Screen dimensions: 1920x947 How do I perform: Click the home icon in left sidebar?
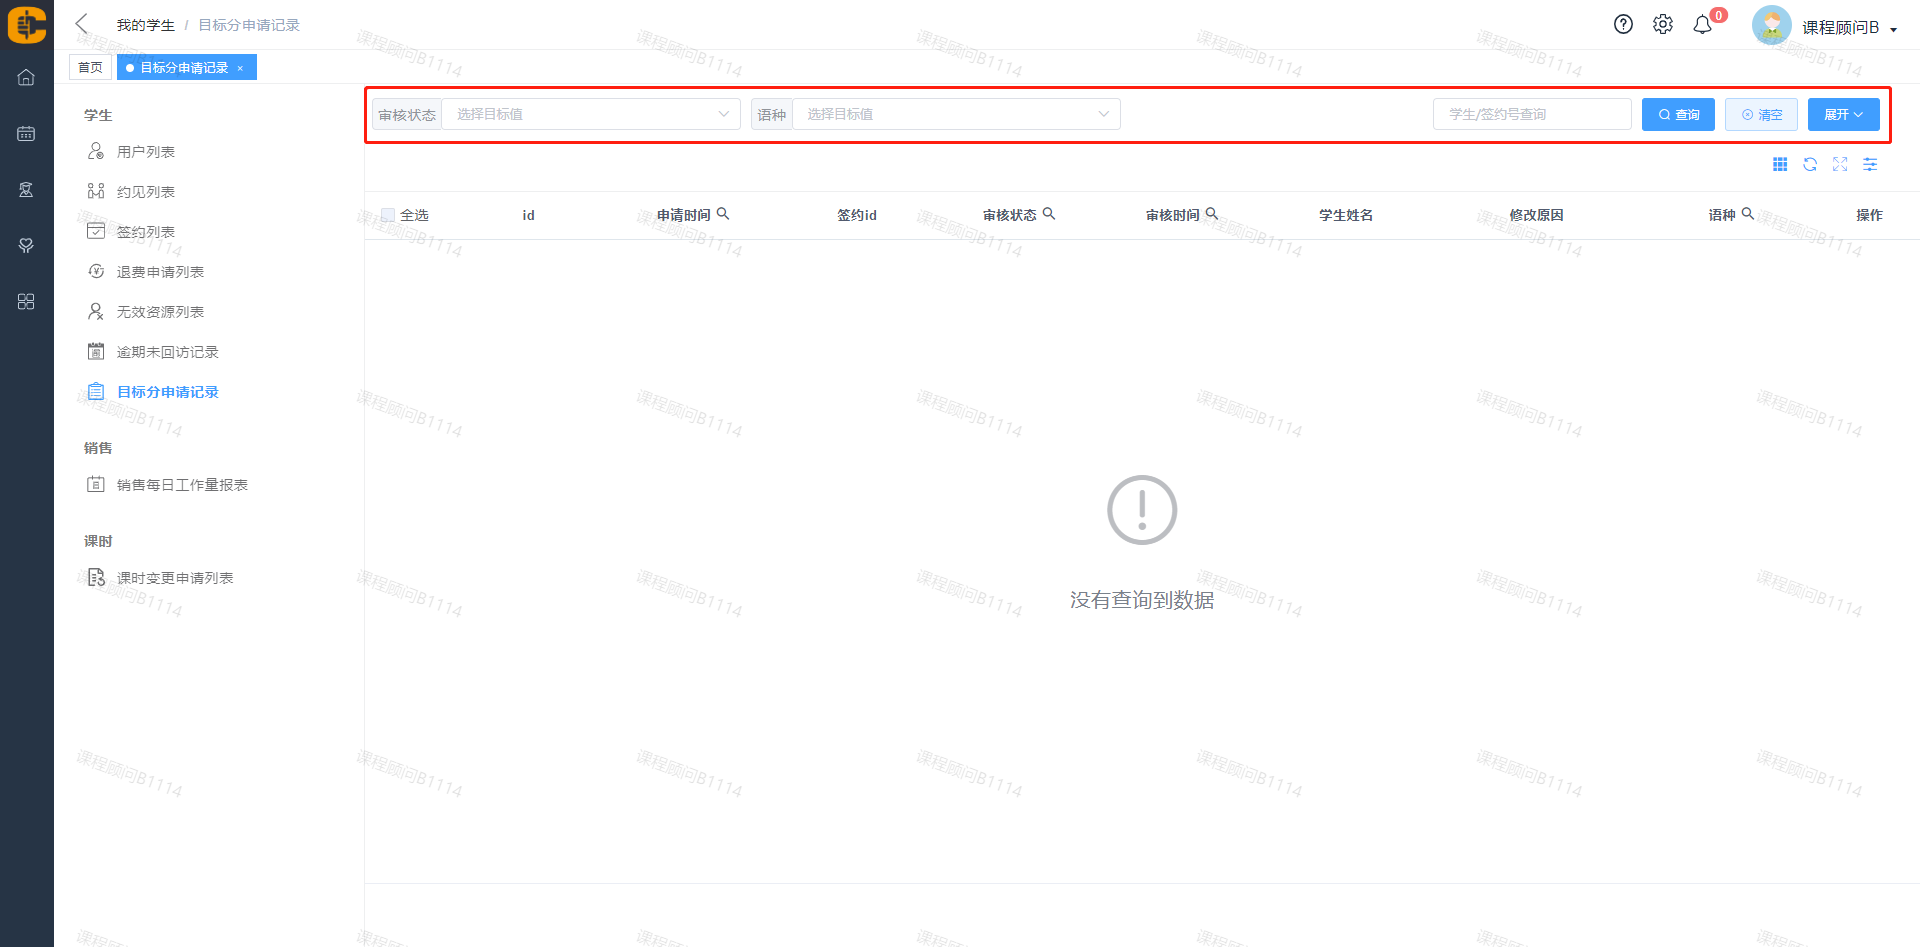coord(26,78)
